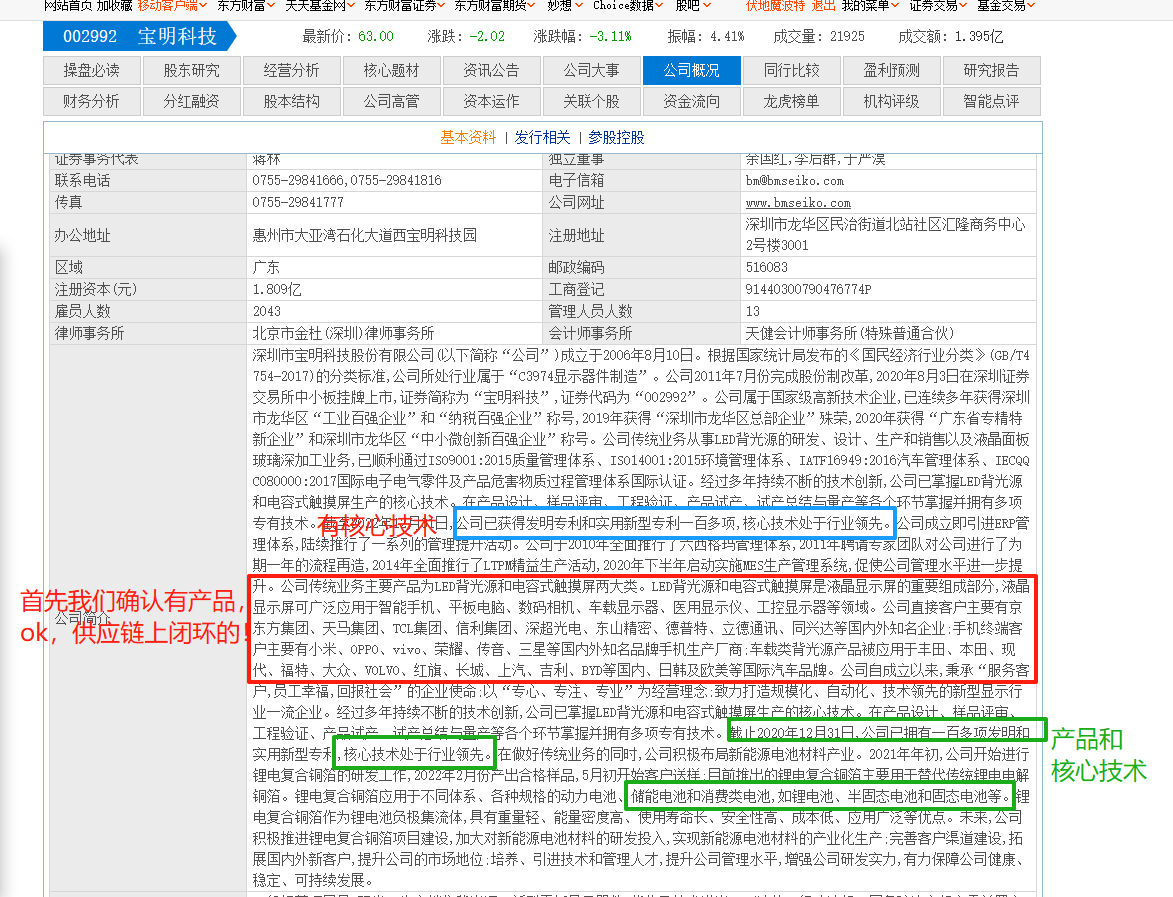Expand the 东方财富 menu in top bar
Screen dimensions: 1173x897
[246, 6]
